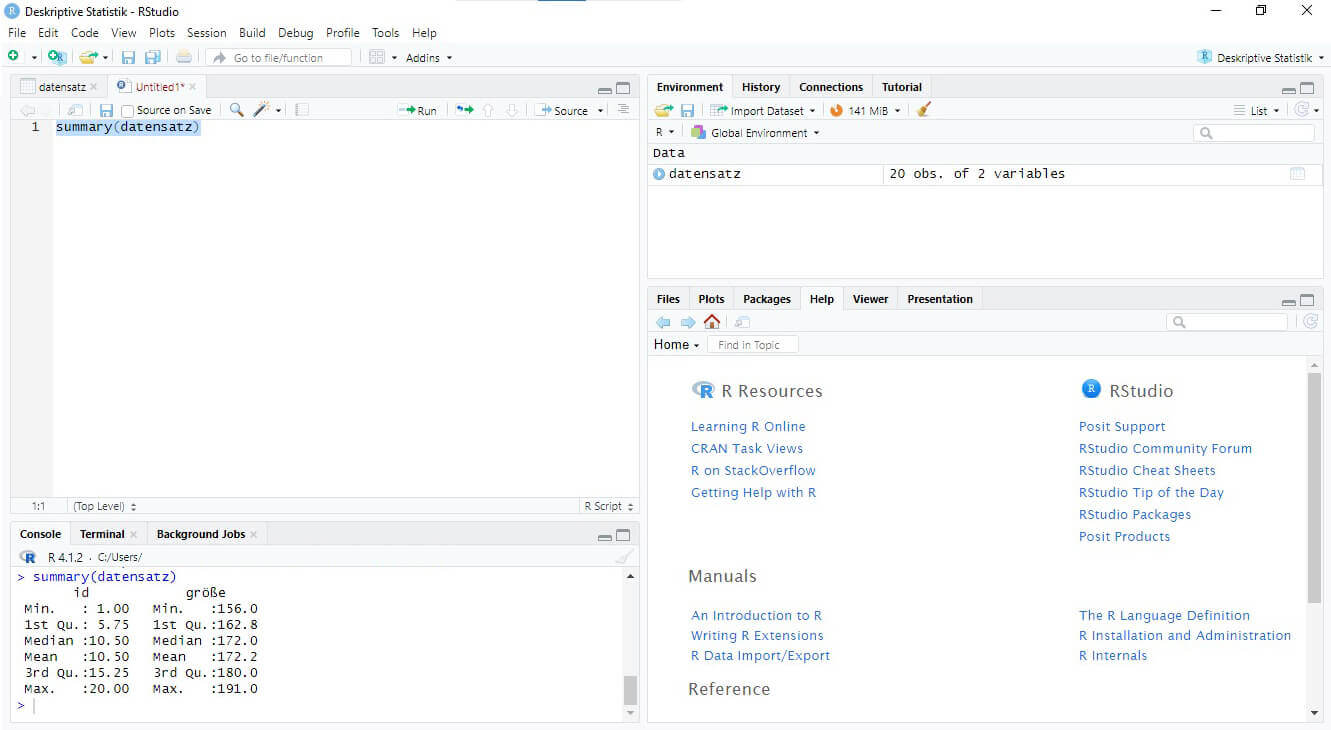Enable the Source on Save checkbox
The width and height of the screenshot is (1331, 730).
127,111
